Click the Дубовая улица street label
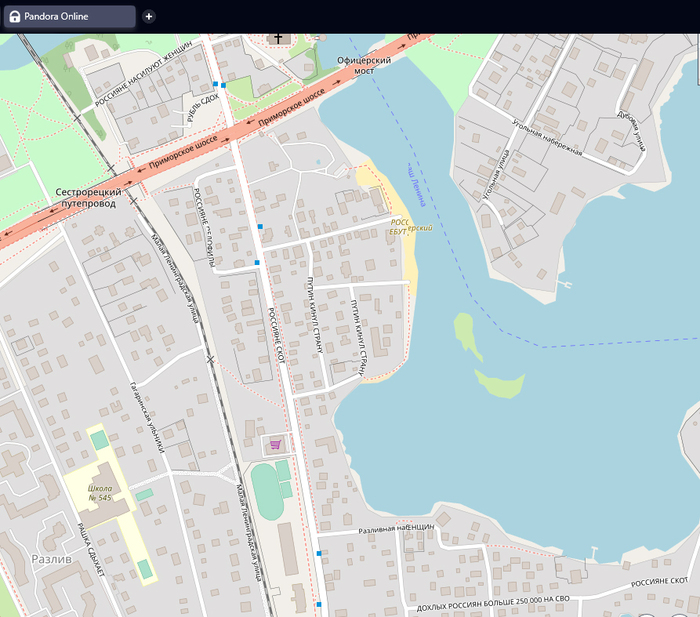Viewport: 700px width, 617px height. pyautogui.click(x=632, y=131)
